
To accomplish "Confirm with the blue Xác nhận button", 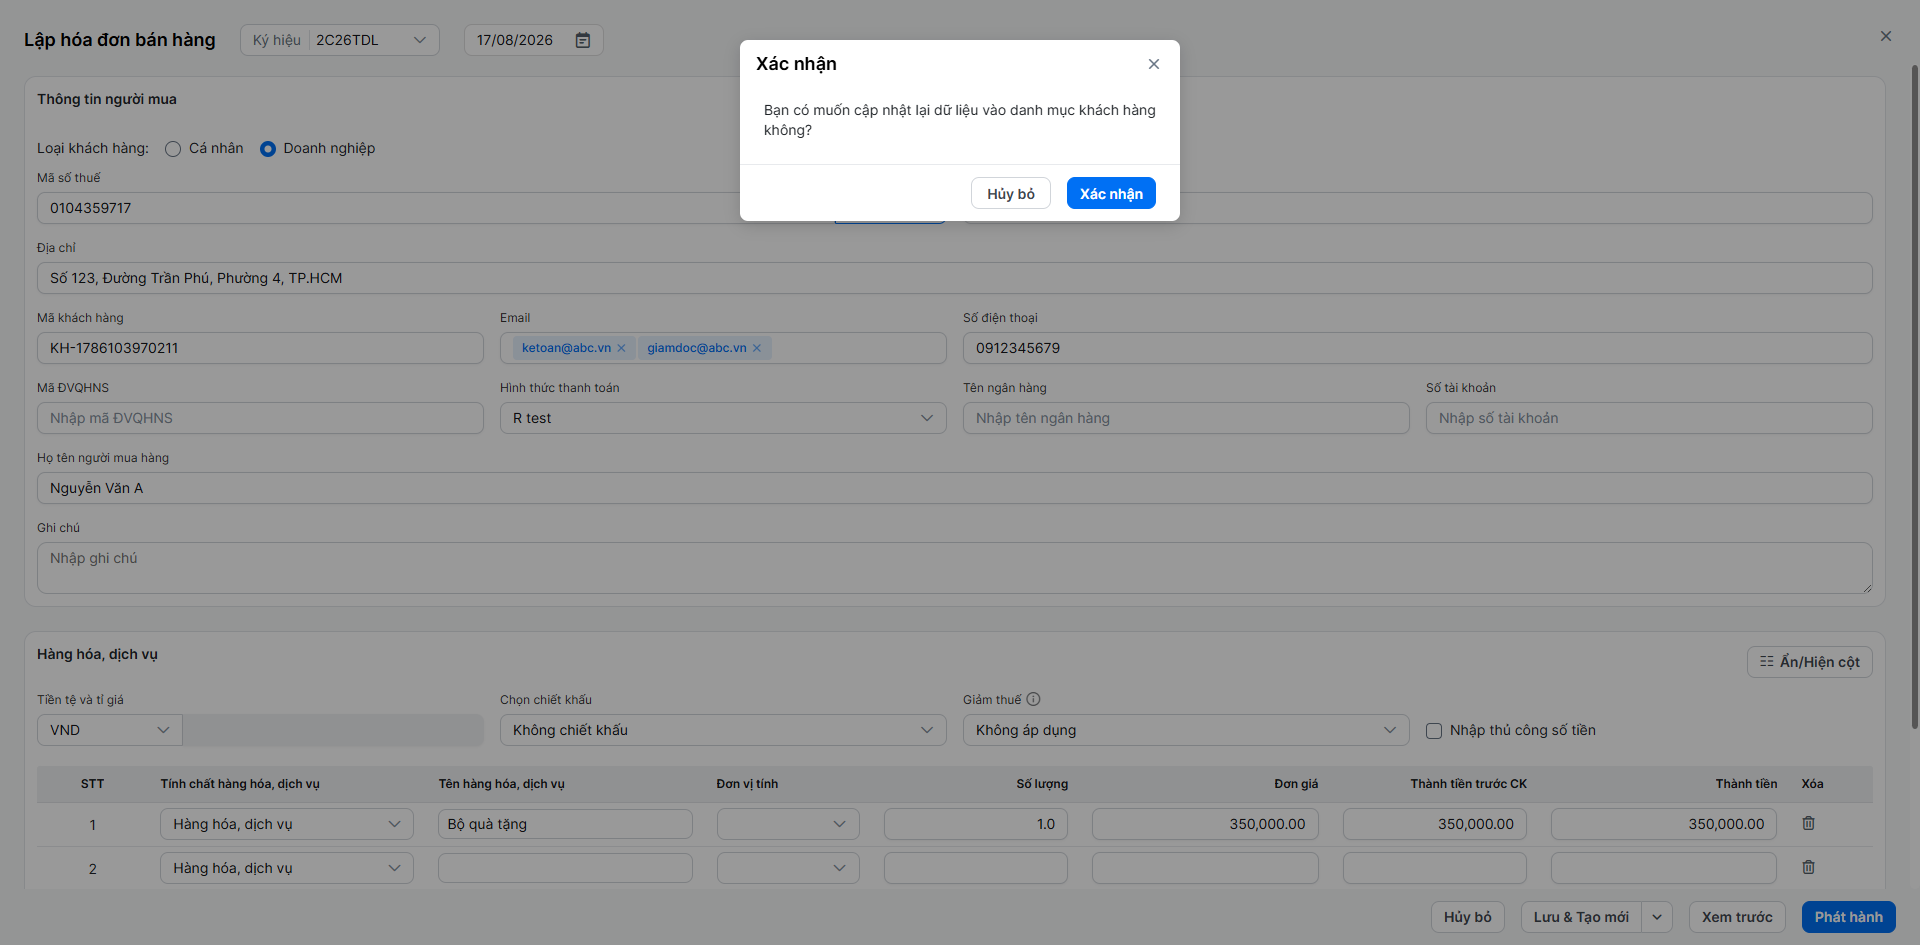I will point(1111,193).
